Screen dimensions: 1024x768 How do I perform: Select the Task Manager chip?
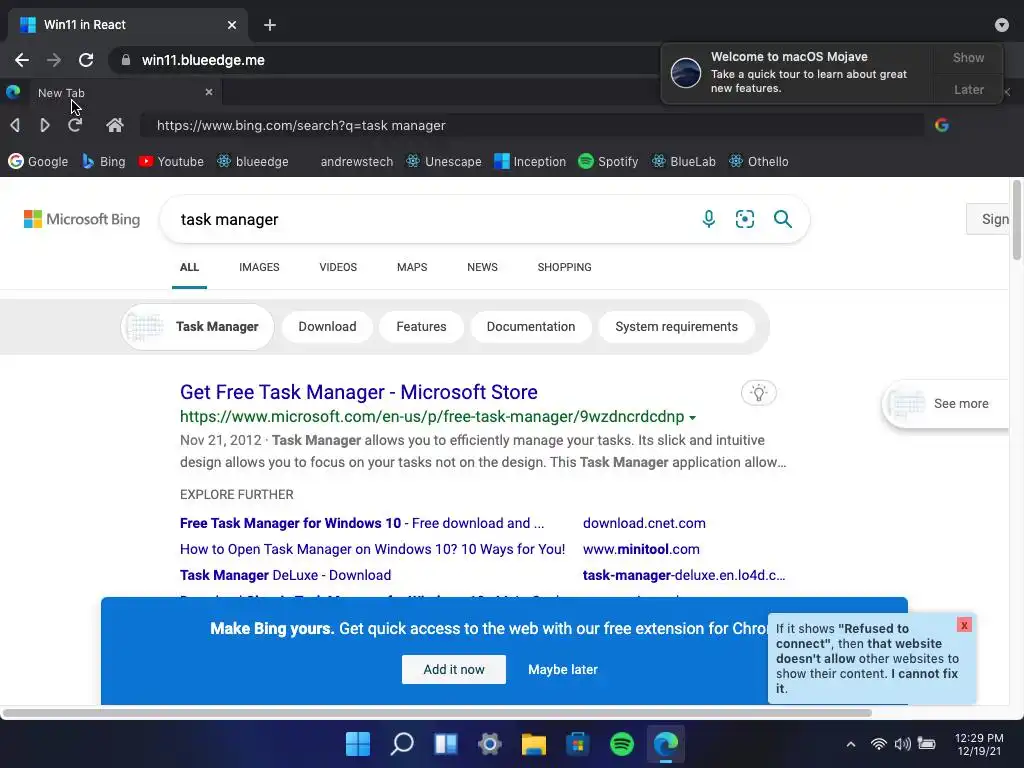tap(197, 327)
